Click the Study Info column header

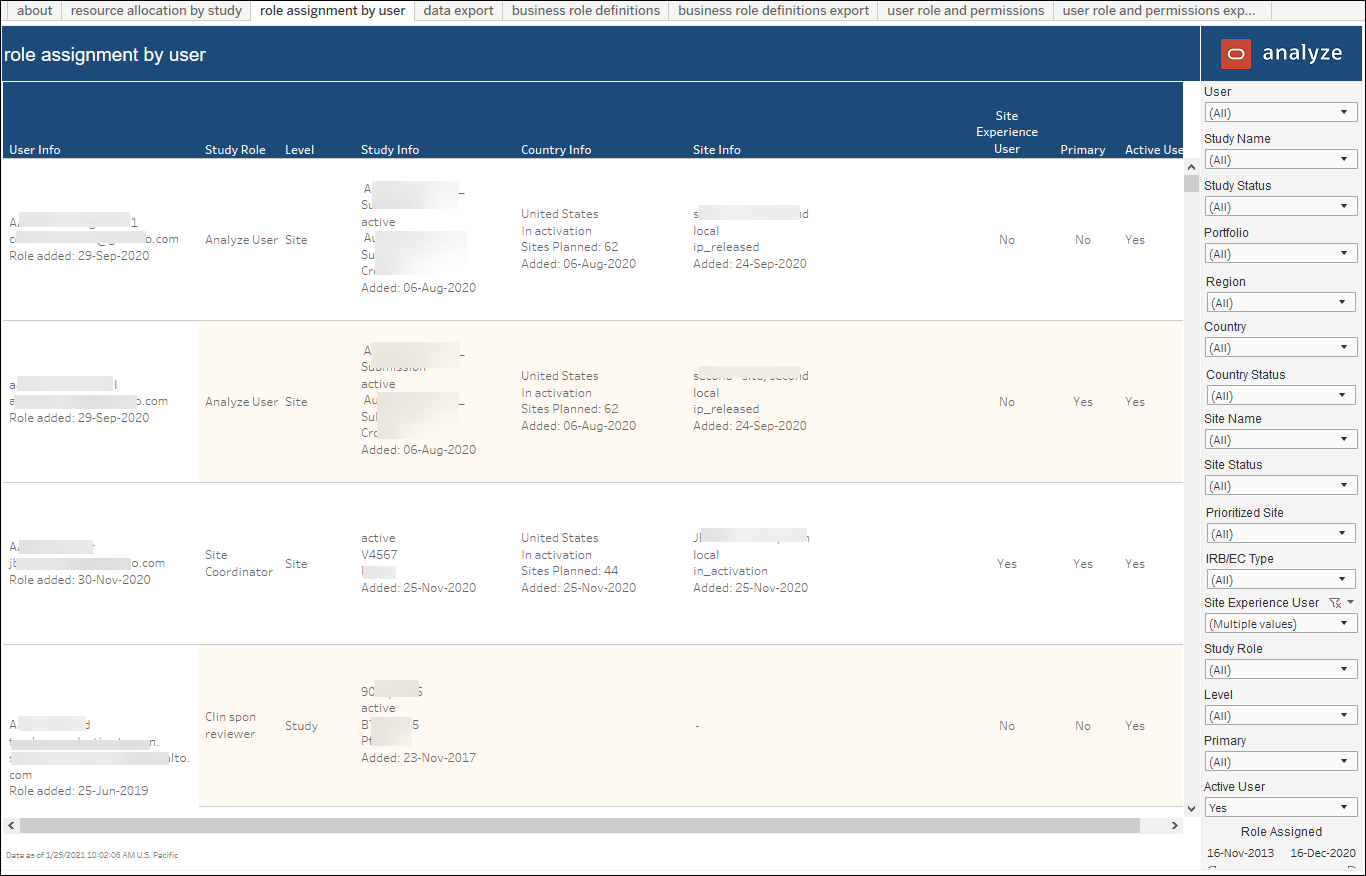click(390, 150)
